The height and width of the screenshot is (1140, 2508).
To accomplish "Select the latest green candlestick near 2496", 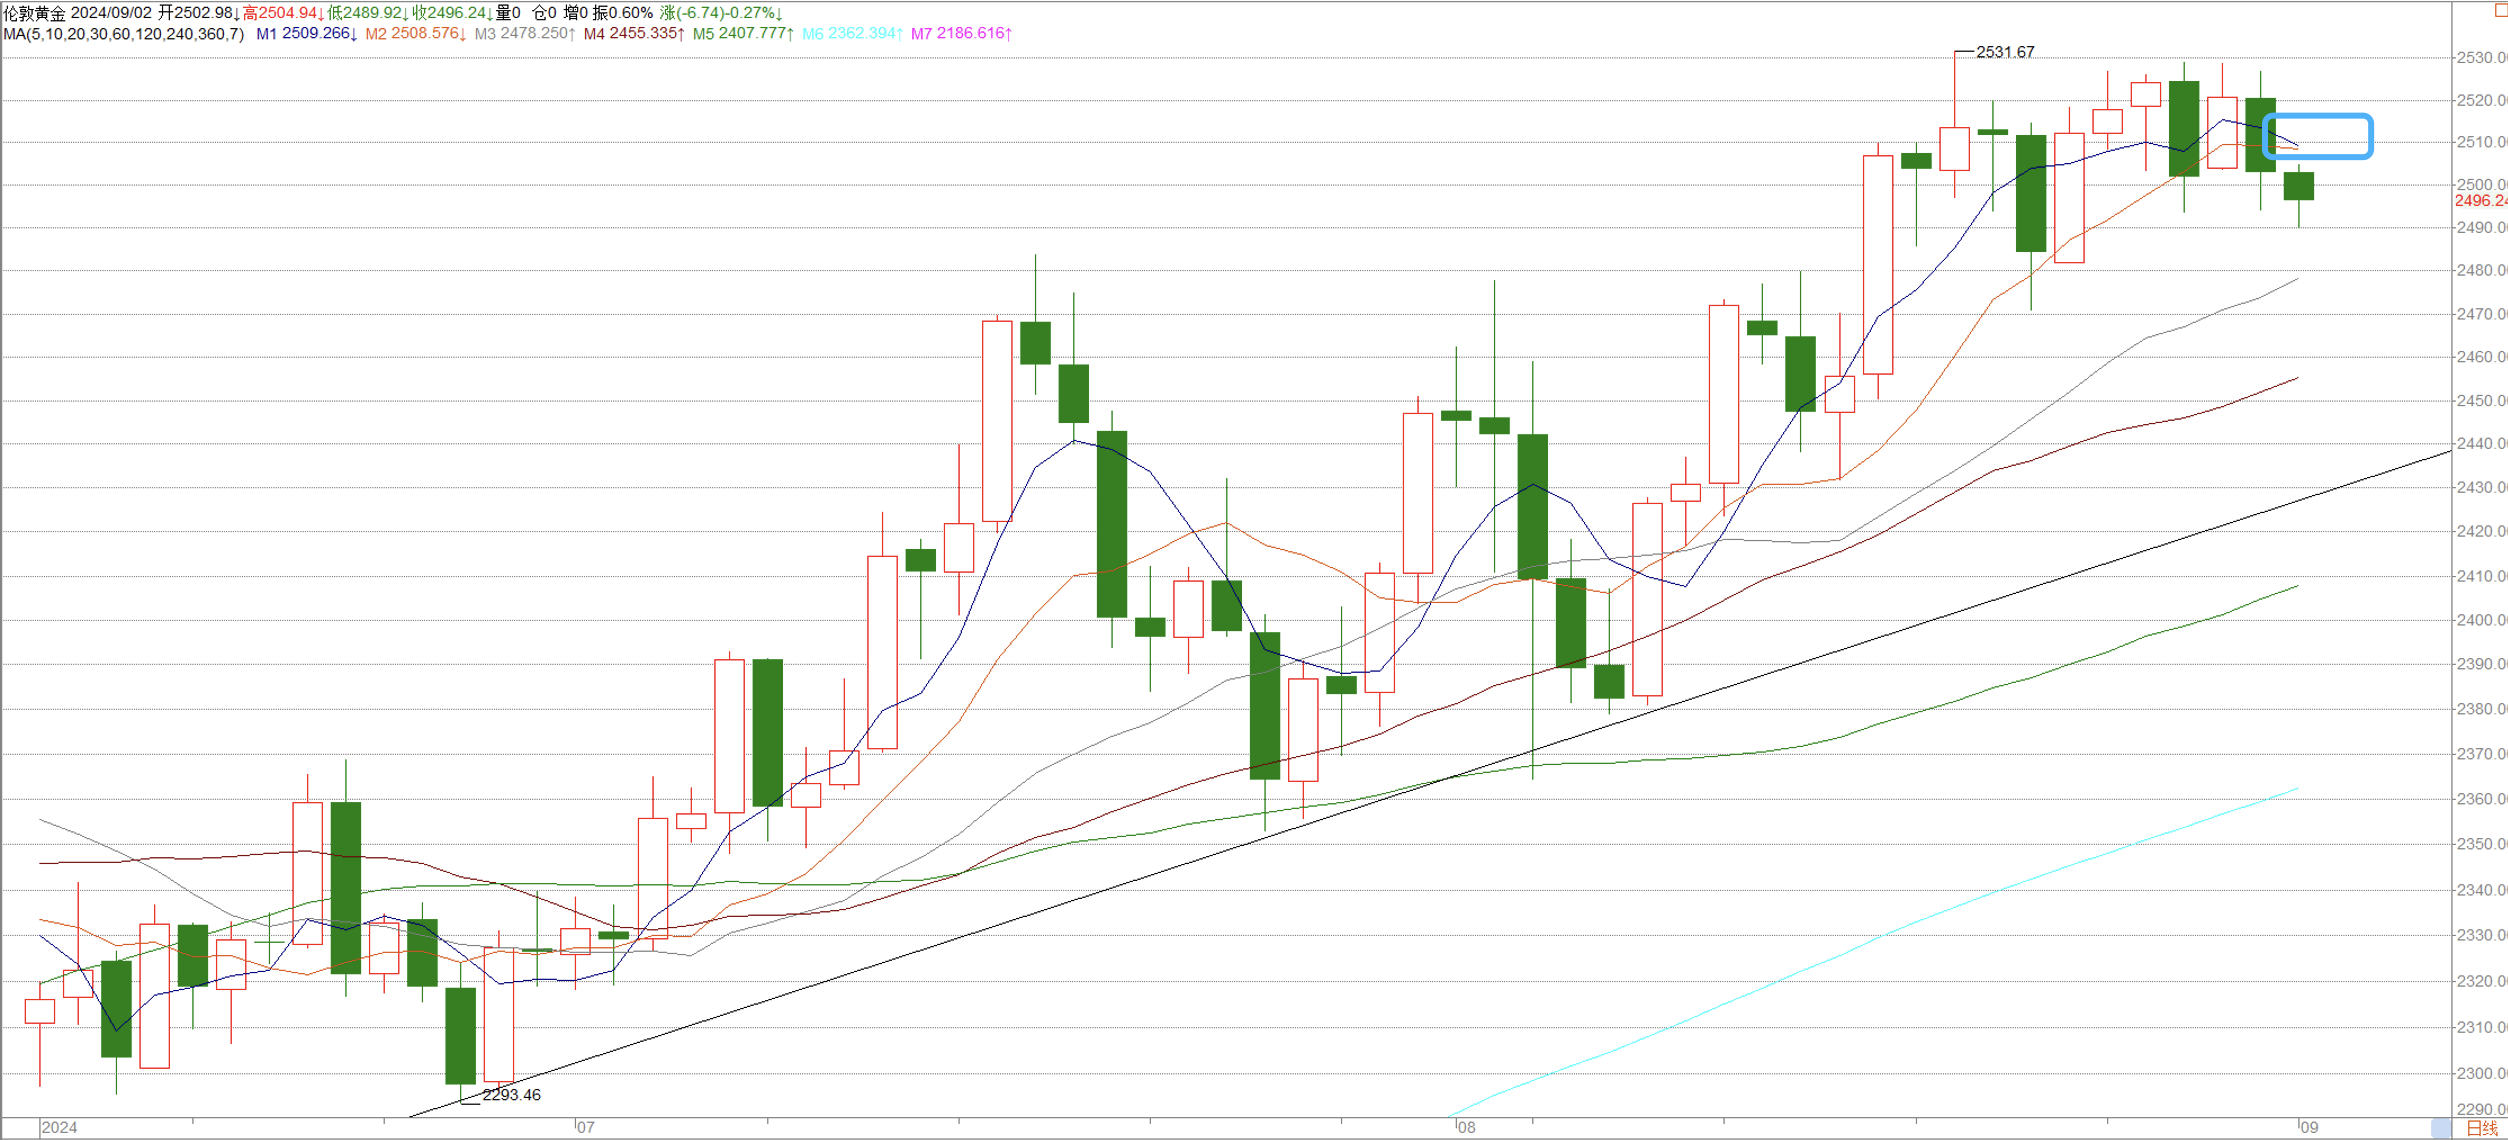I will (x=2299, y=187).
